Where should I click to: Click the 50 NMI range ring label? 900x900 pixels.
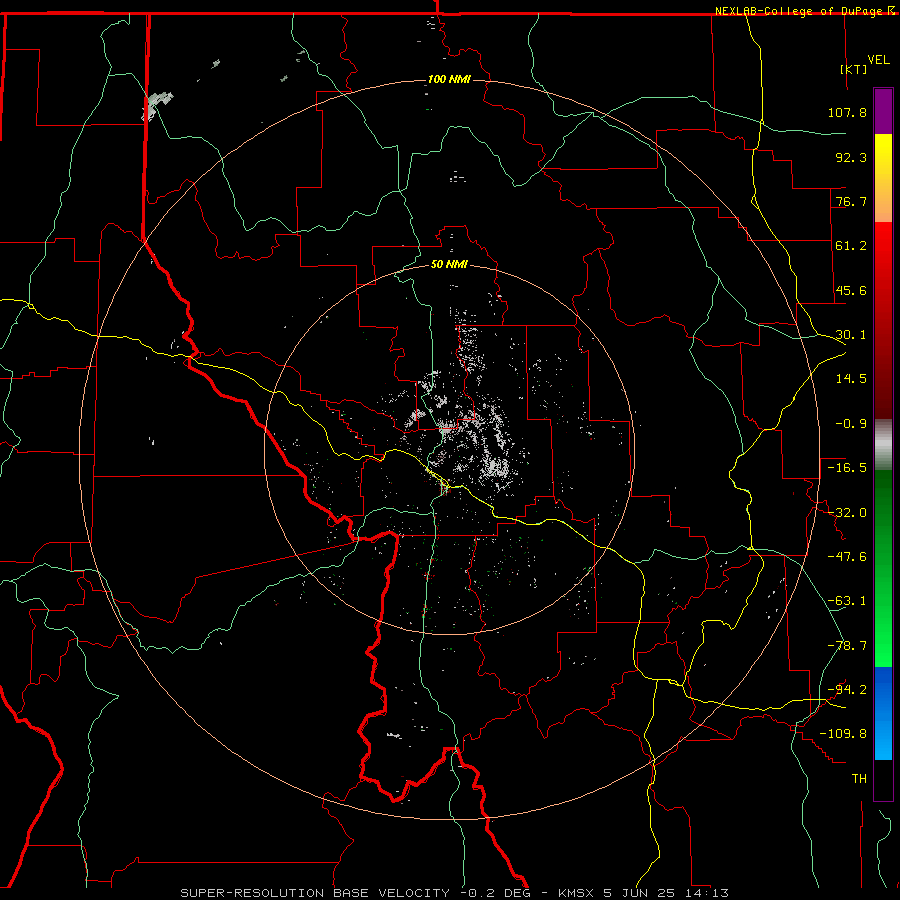click(449, 265)
